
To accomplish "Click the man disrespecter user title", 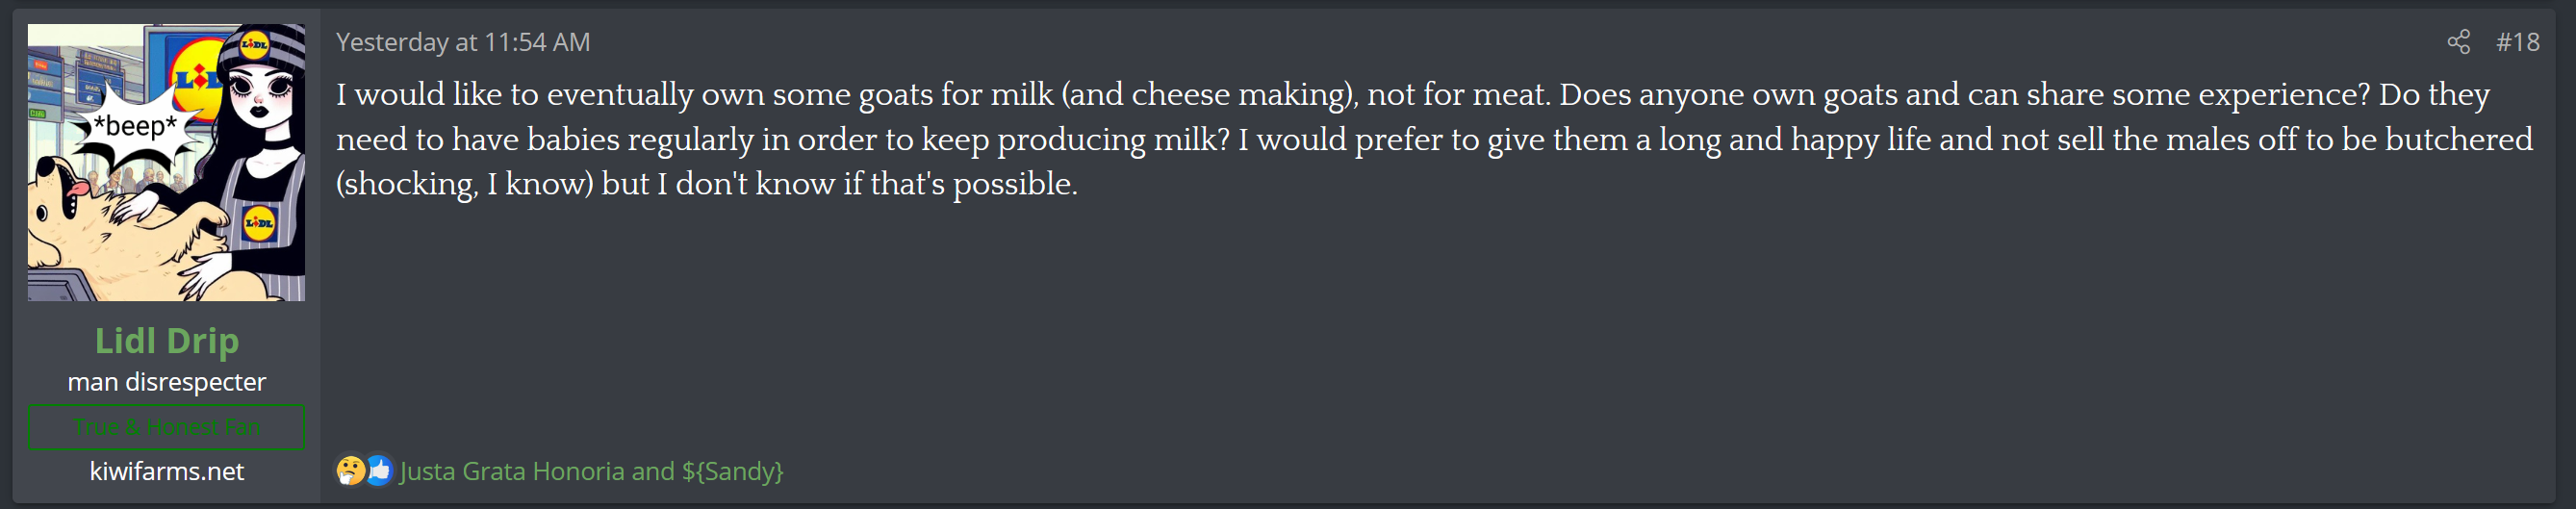I will point(167,382).
